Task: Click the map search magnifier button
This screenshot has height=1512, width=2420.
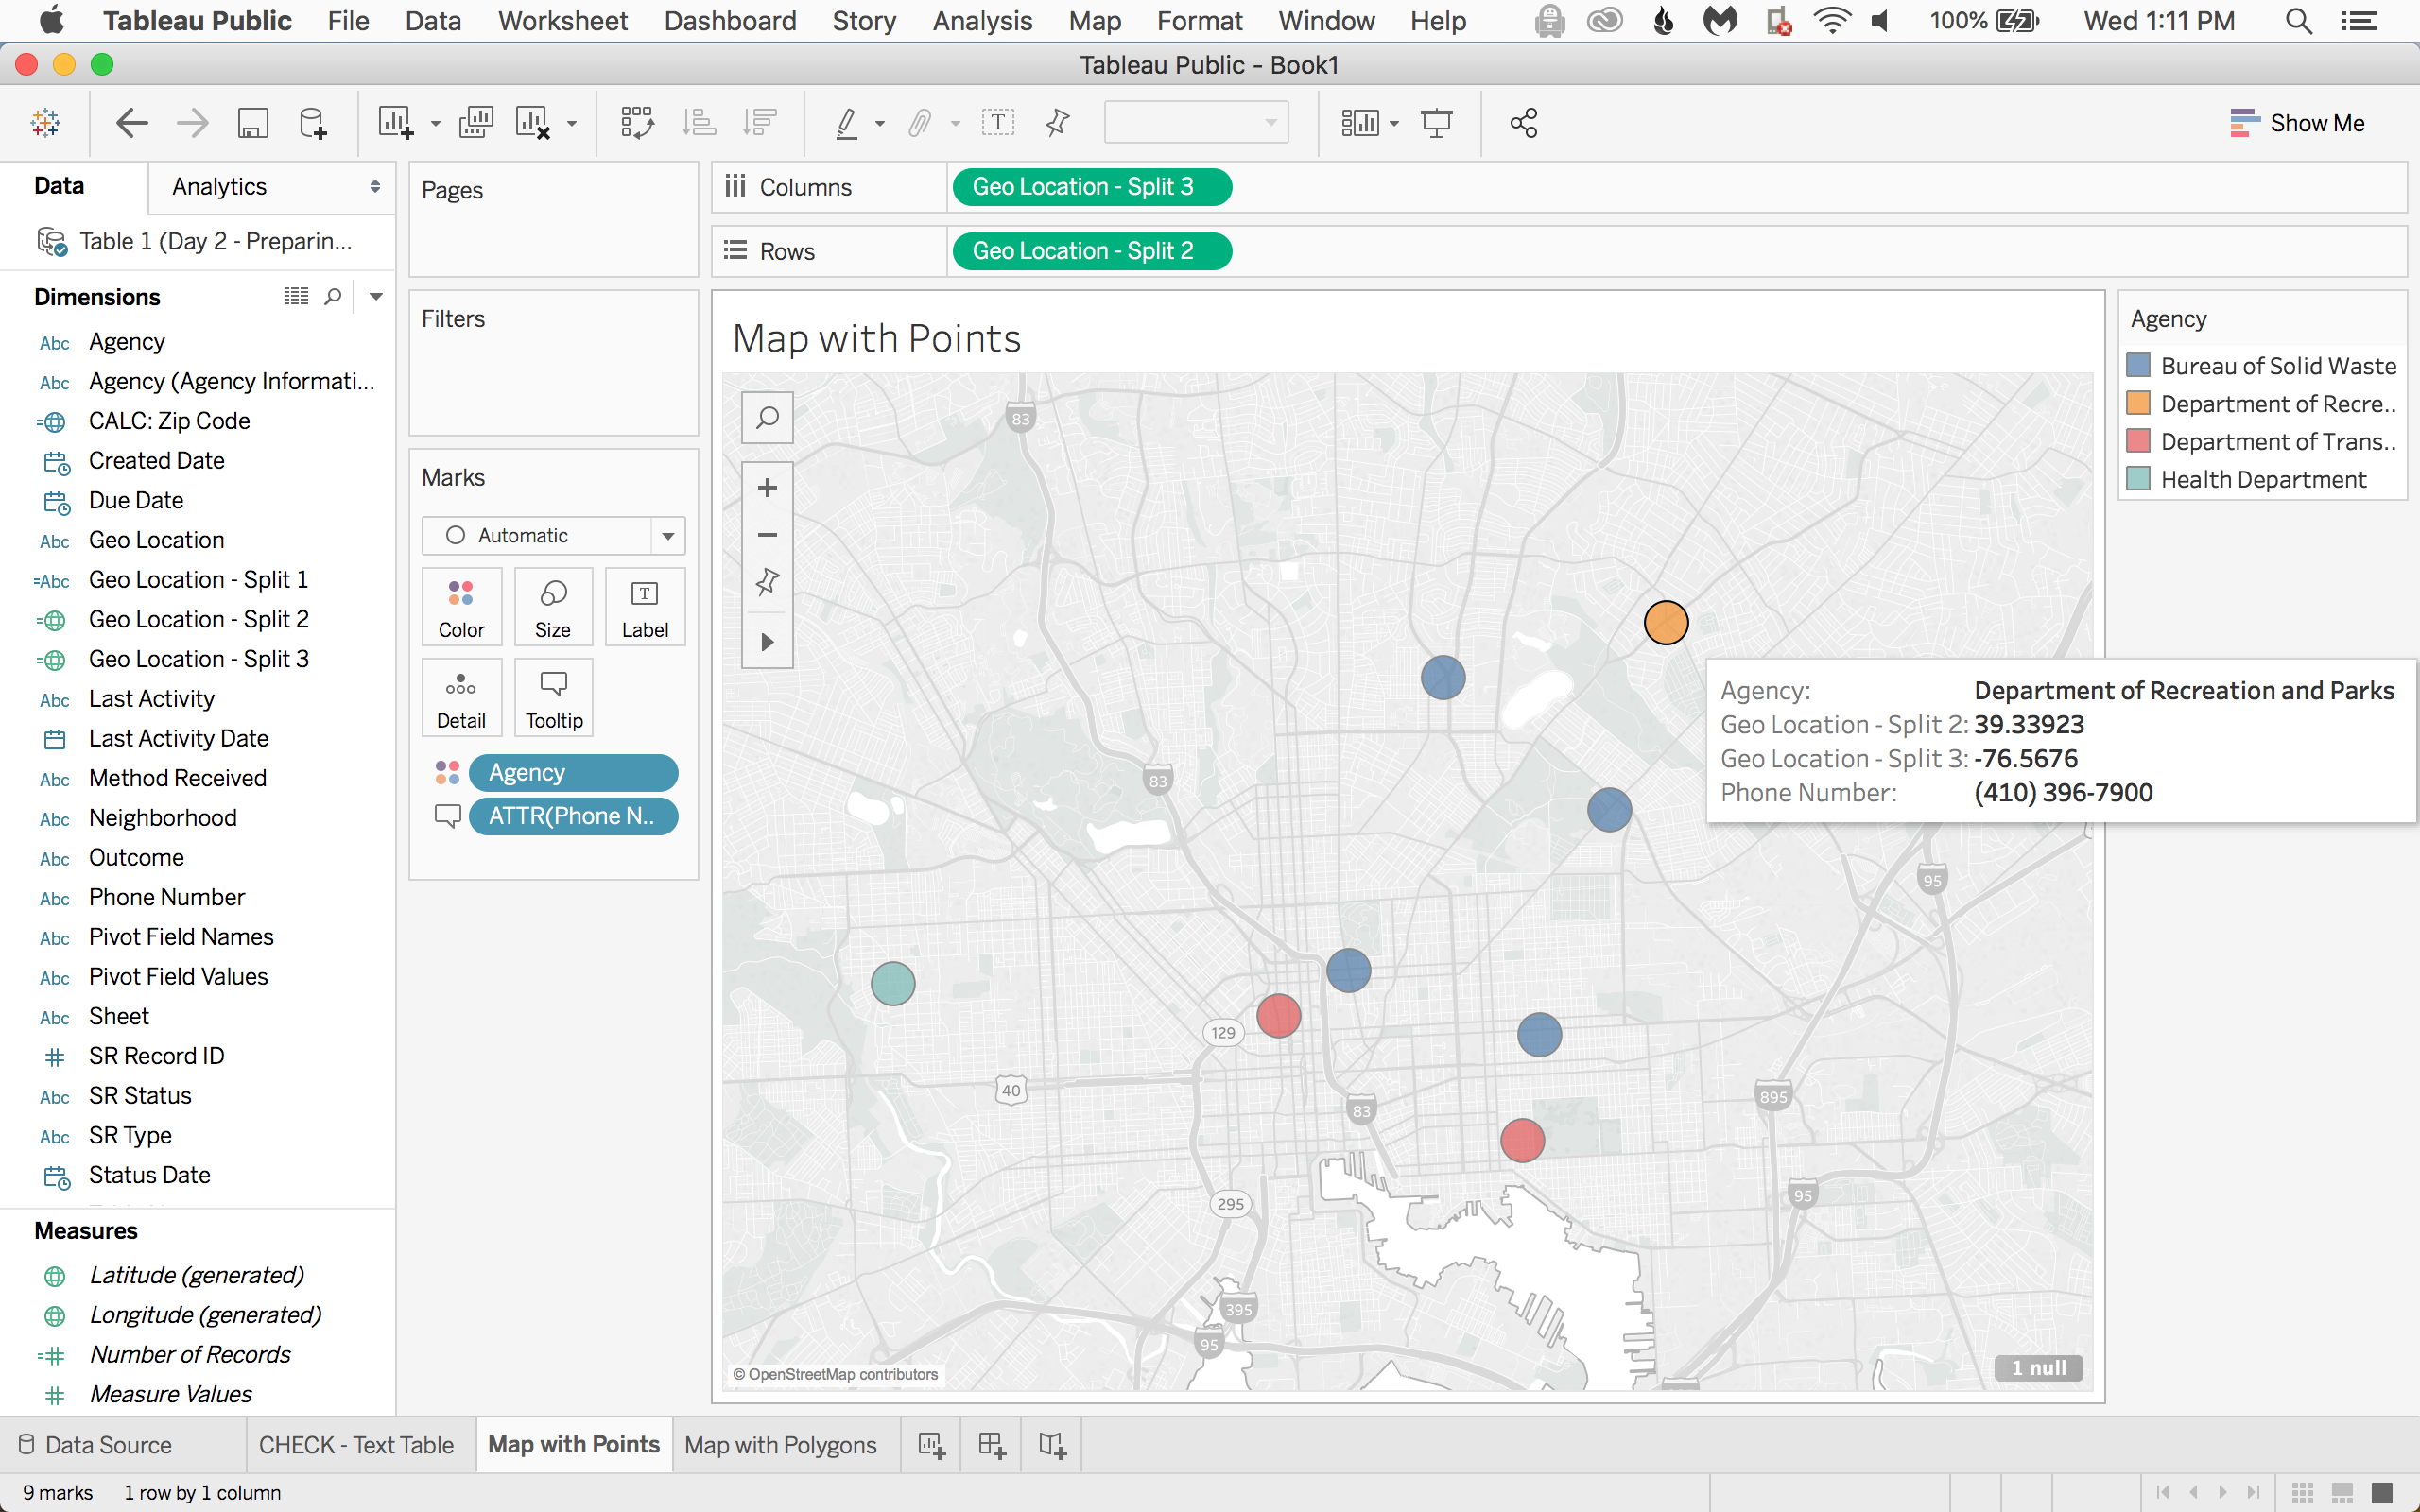Action: click(767, 417)
